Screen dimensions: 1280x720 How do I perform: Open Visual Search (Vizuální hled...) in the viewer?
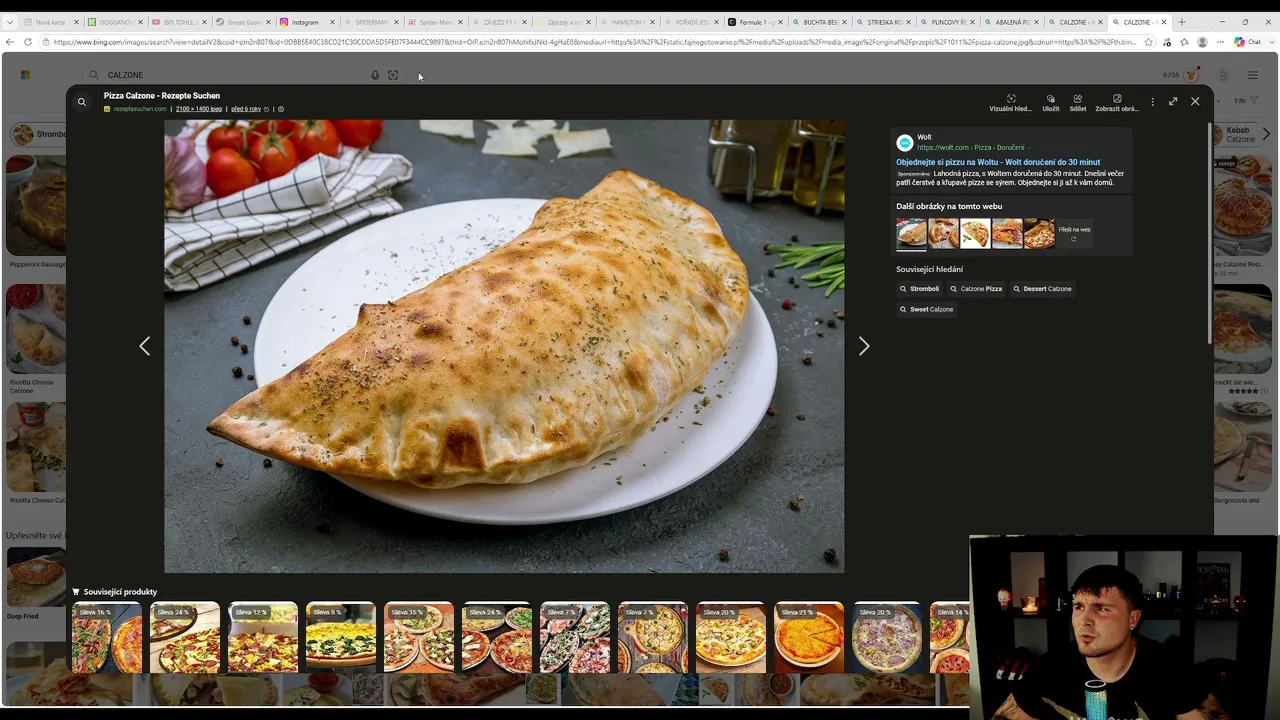tap(1010, 103)
